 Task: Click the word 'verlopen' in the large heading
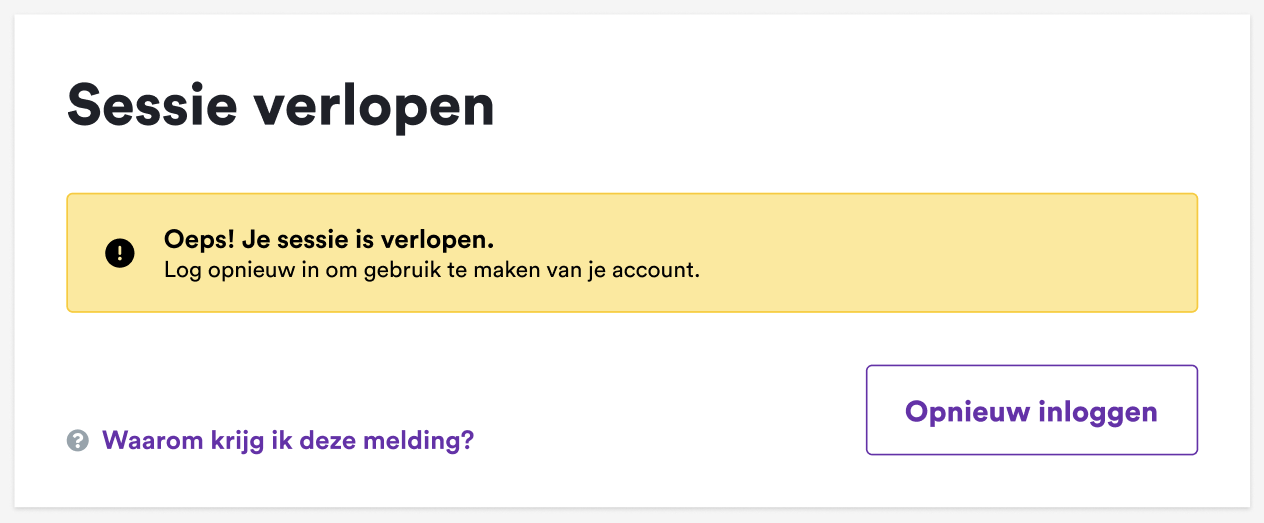373,105
